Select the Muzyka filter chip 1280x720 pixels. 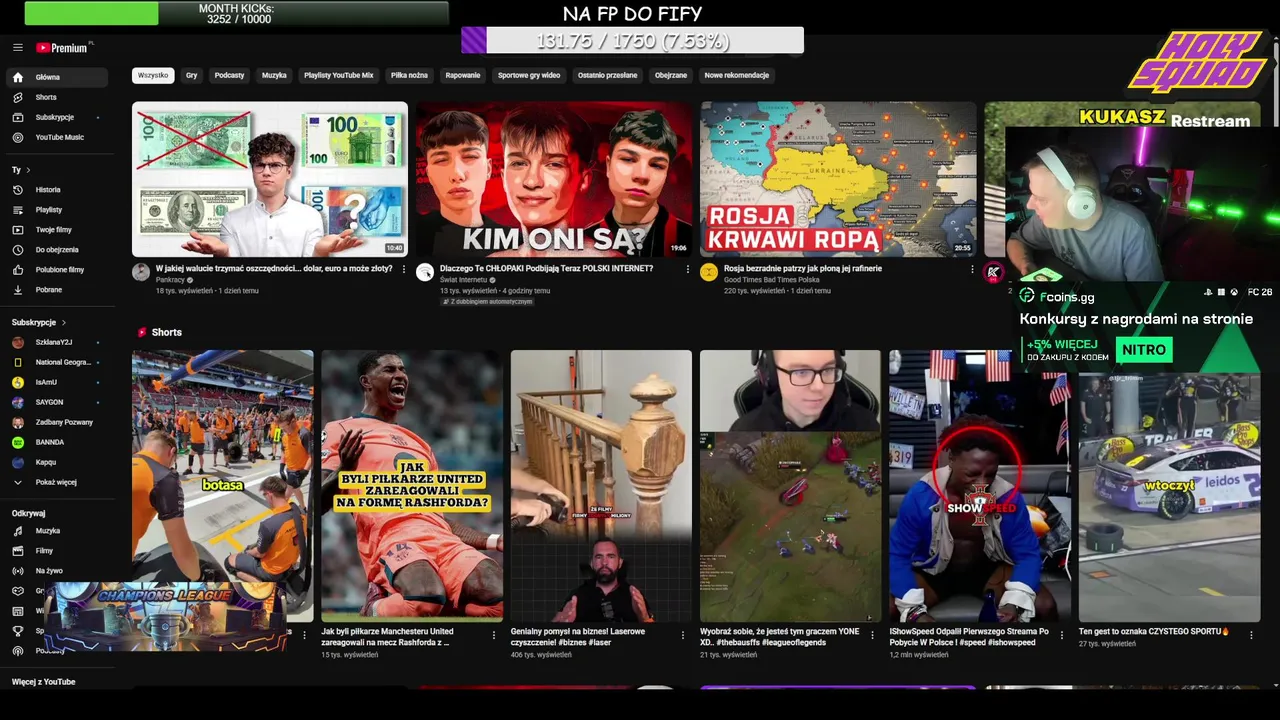tap(274, 75)
